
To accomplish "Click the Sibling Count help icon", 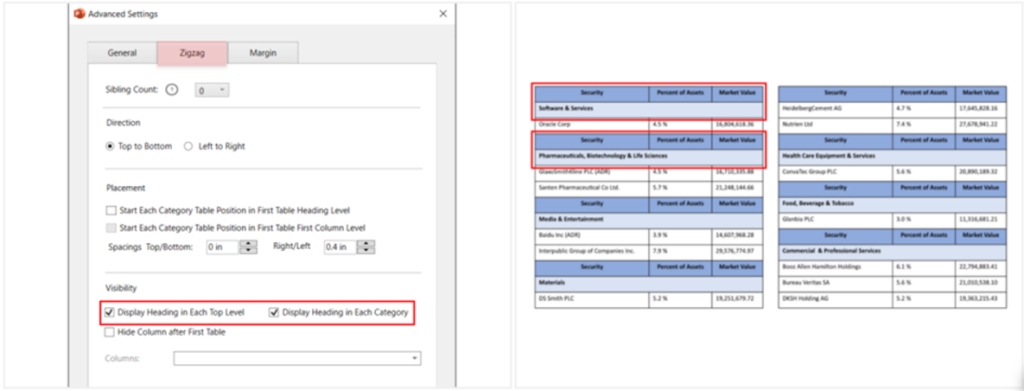I will 172,90.
